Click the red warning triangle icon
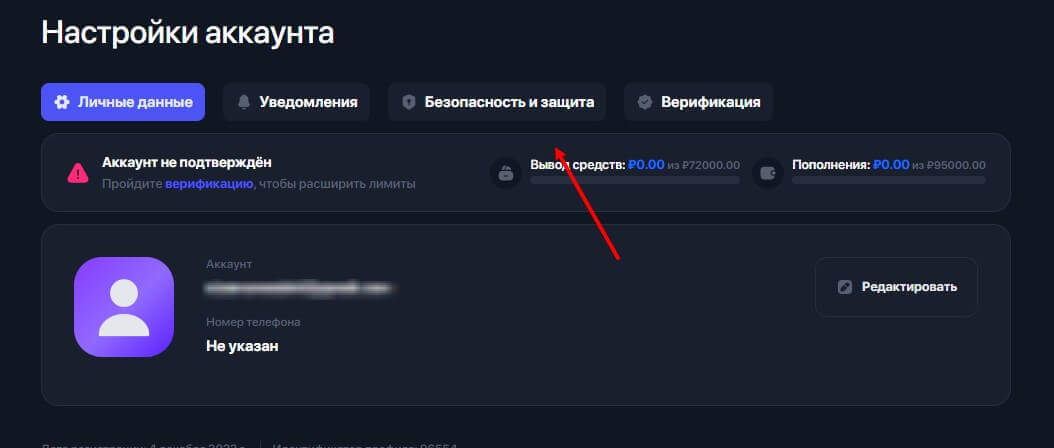Viewport: 1054px width, 448px height. point(78,173)
